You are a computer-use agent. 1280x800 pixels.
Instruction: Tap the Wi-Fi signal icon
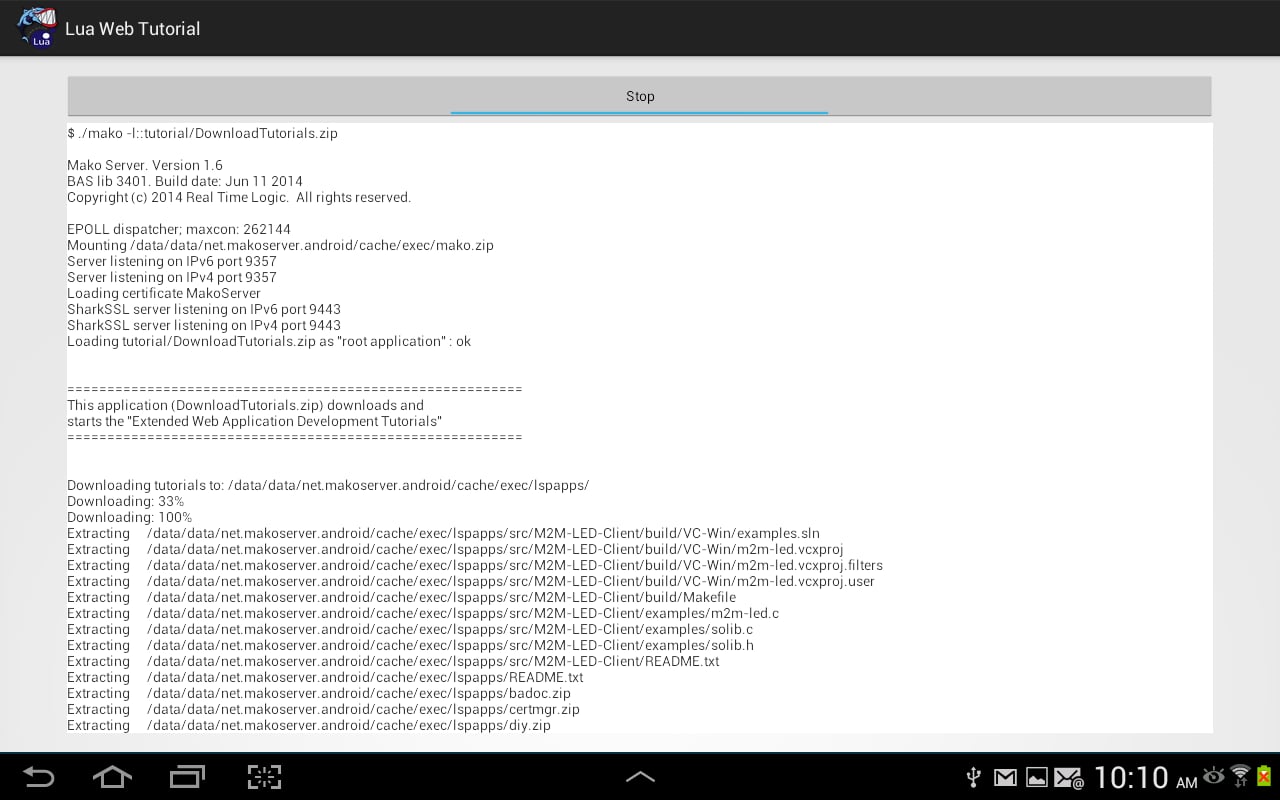(1241, 775)
